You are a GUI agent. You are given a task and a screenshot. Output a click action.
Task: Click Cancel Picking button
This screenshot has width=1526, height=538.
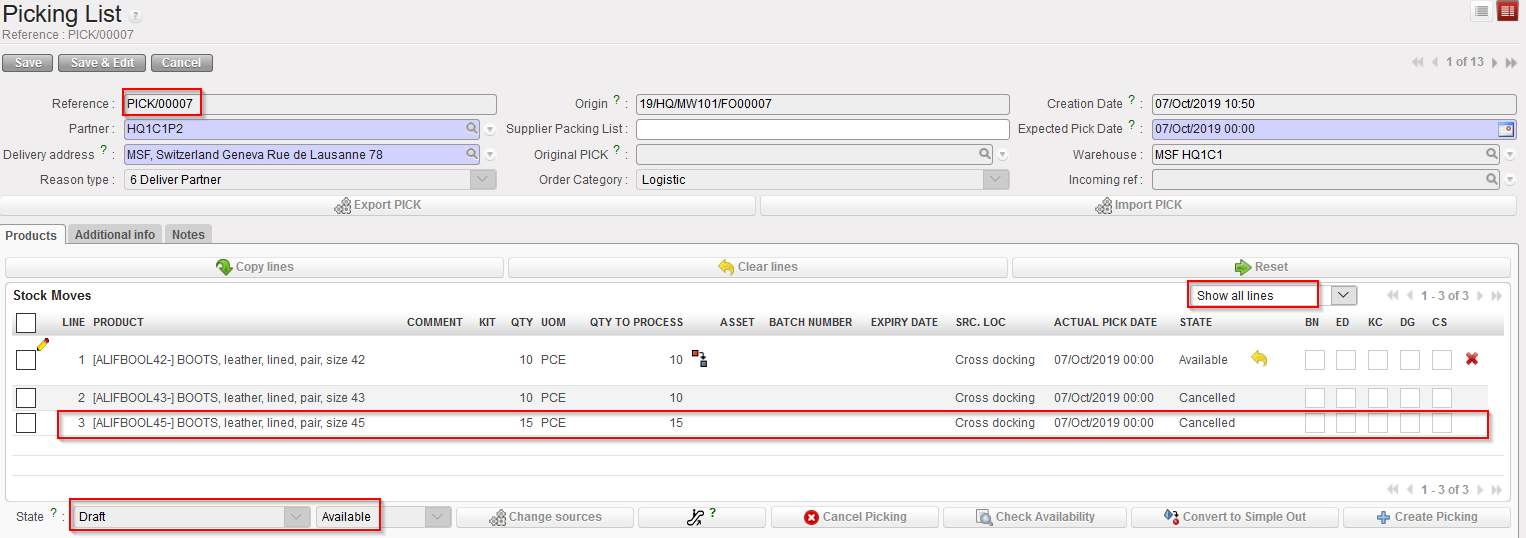[x=854, y=517]
